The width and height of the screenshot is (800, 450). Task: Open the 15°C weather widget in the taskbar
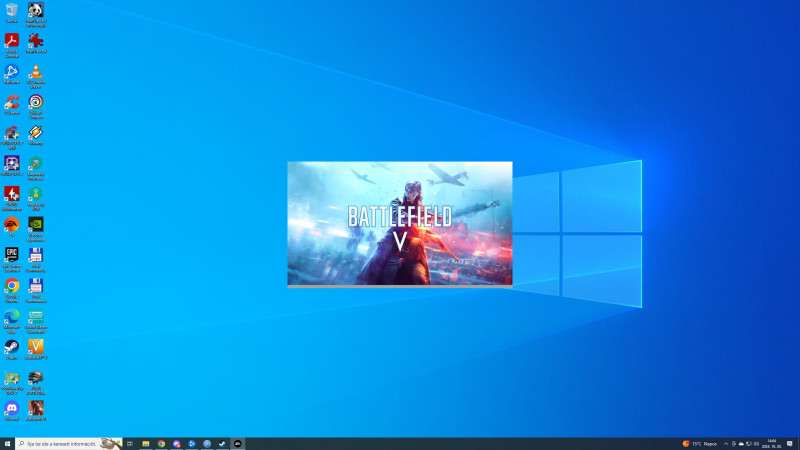[699, 444]
